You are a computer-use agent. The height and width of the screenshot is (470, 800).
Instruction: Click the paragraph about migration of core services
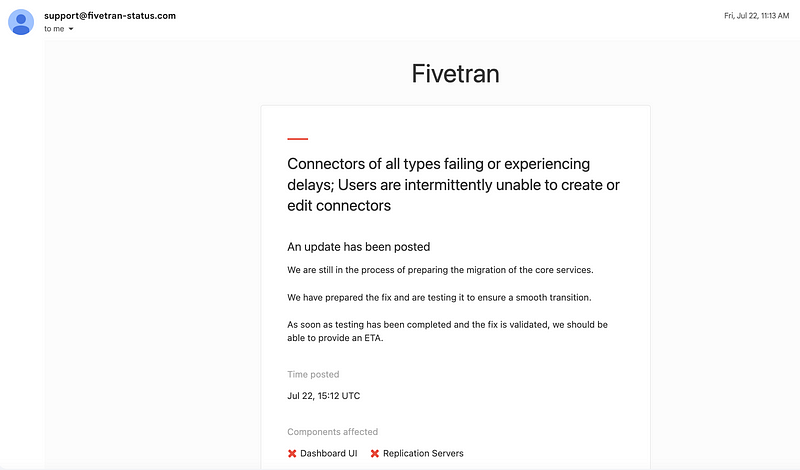441,270
